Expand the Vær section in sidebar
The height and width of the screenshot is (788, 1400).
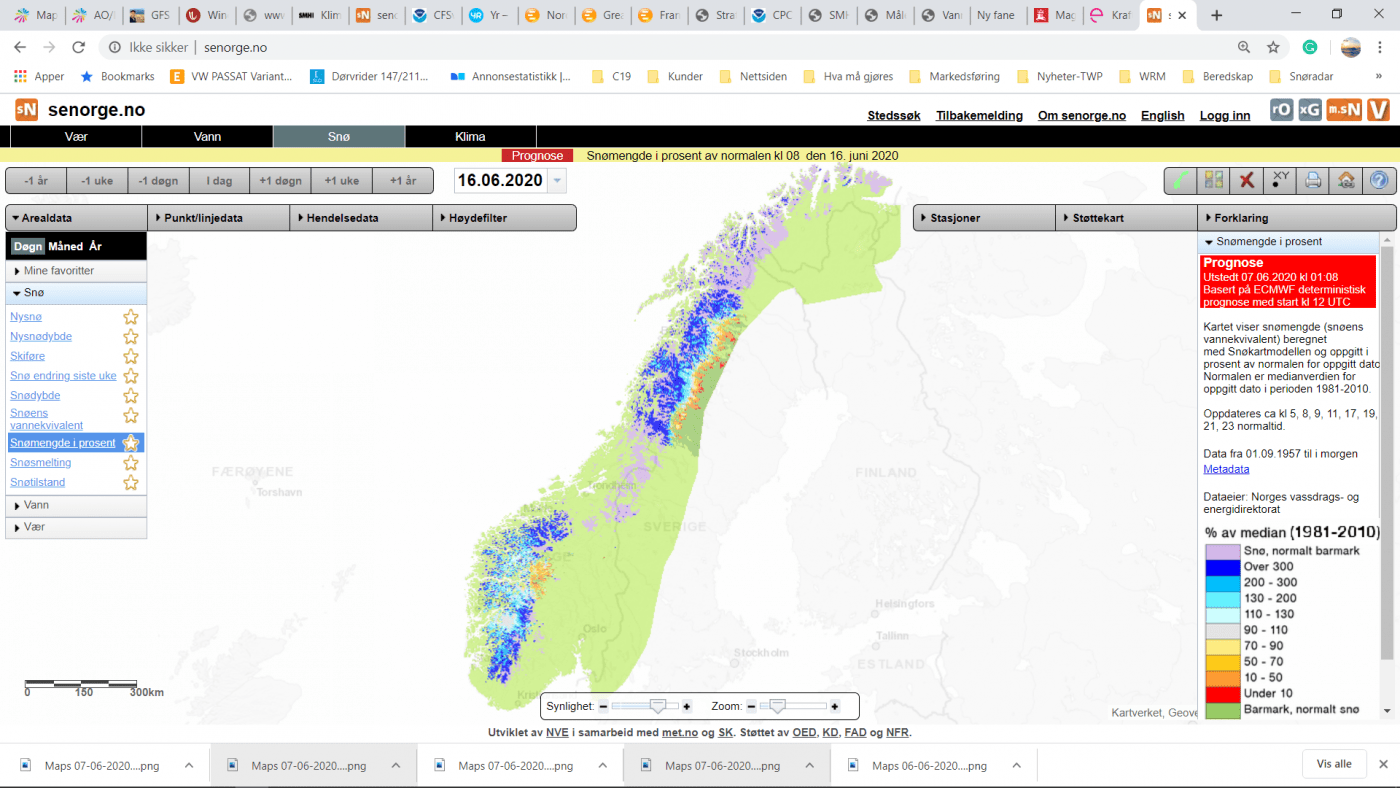[x=76, y=527]
